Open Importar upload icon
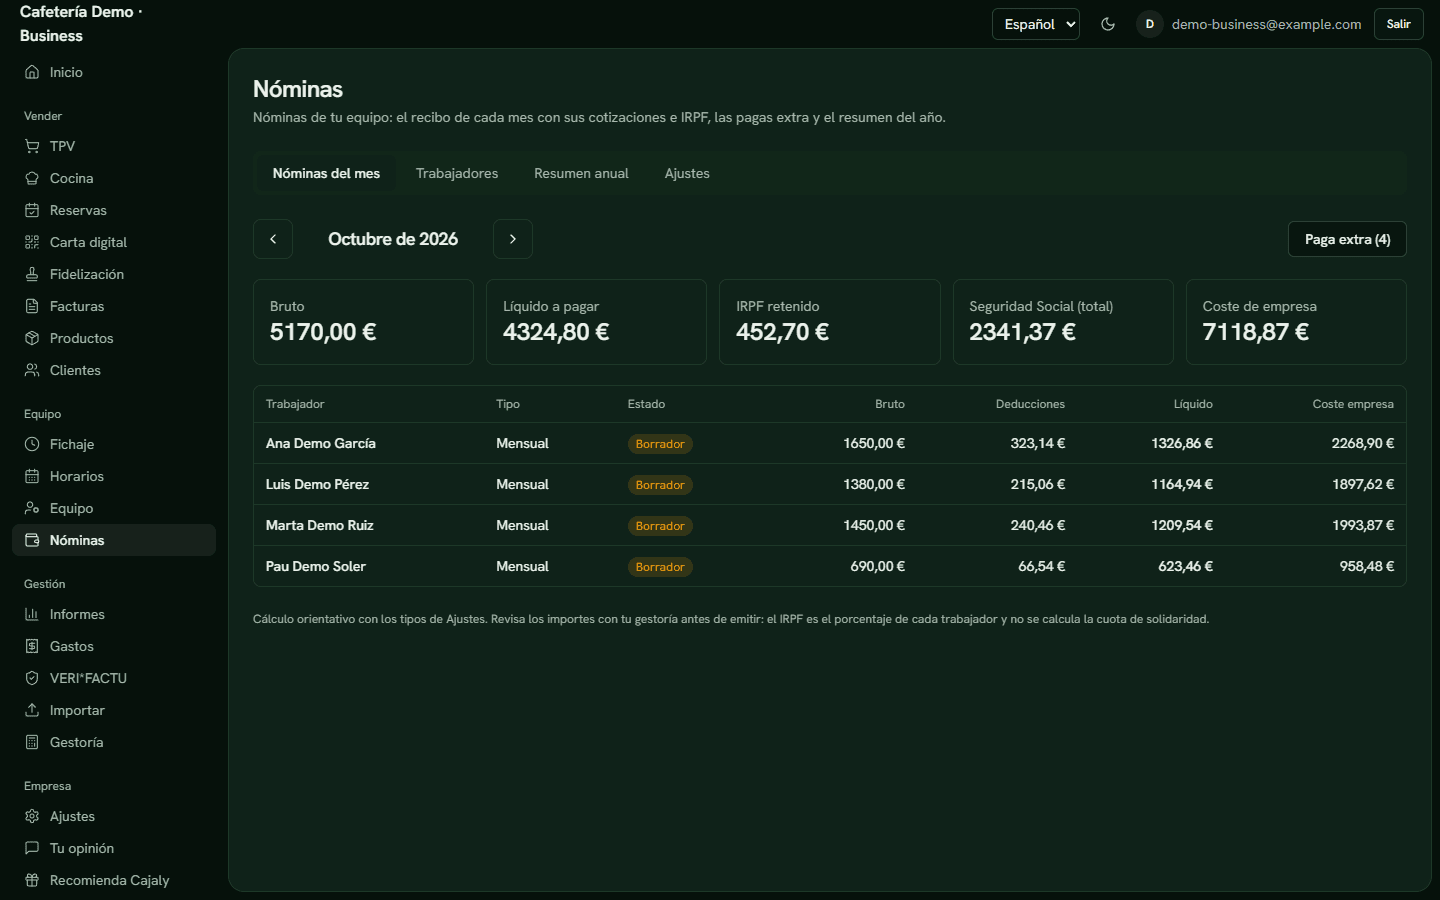Viewport: 1440px width, 900px height. tap(32, 710)
